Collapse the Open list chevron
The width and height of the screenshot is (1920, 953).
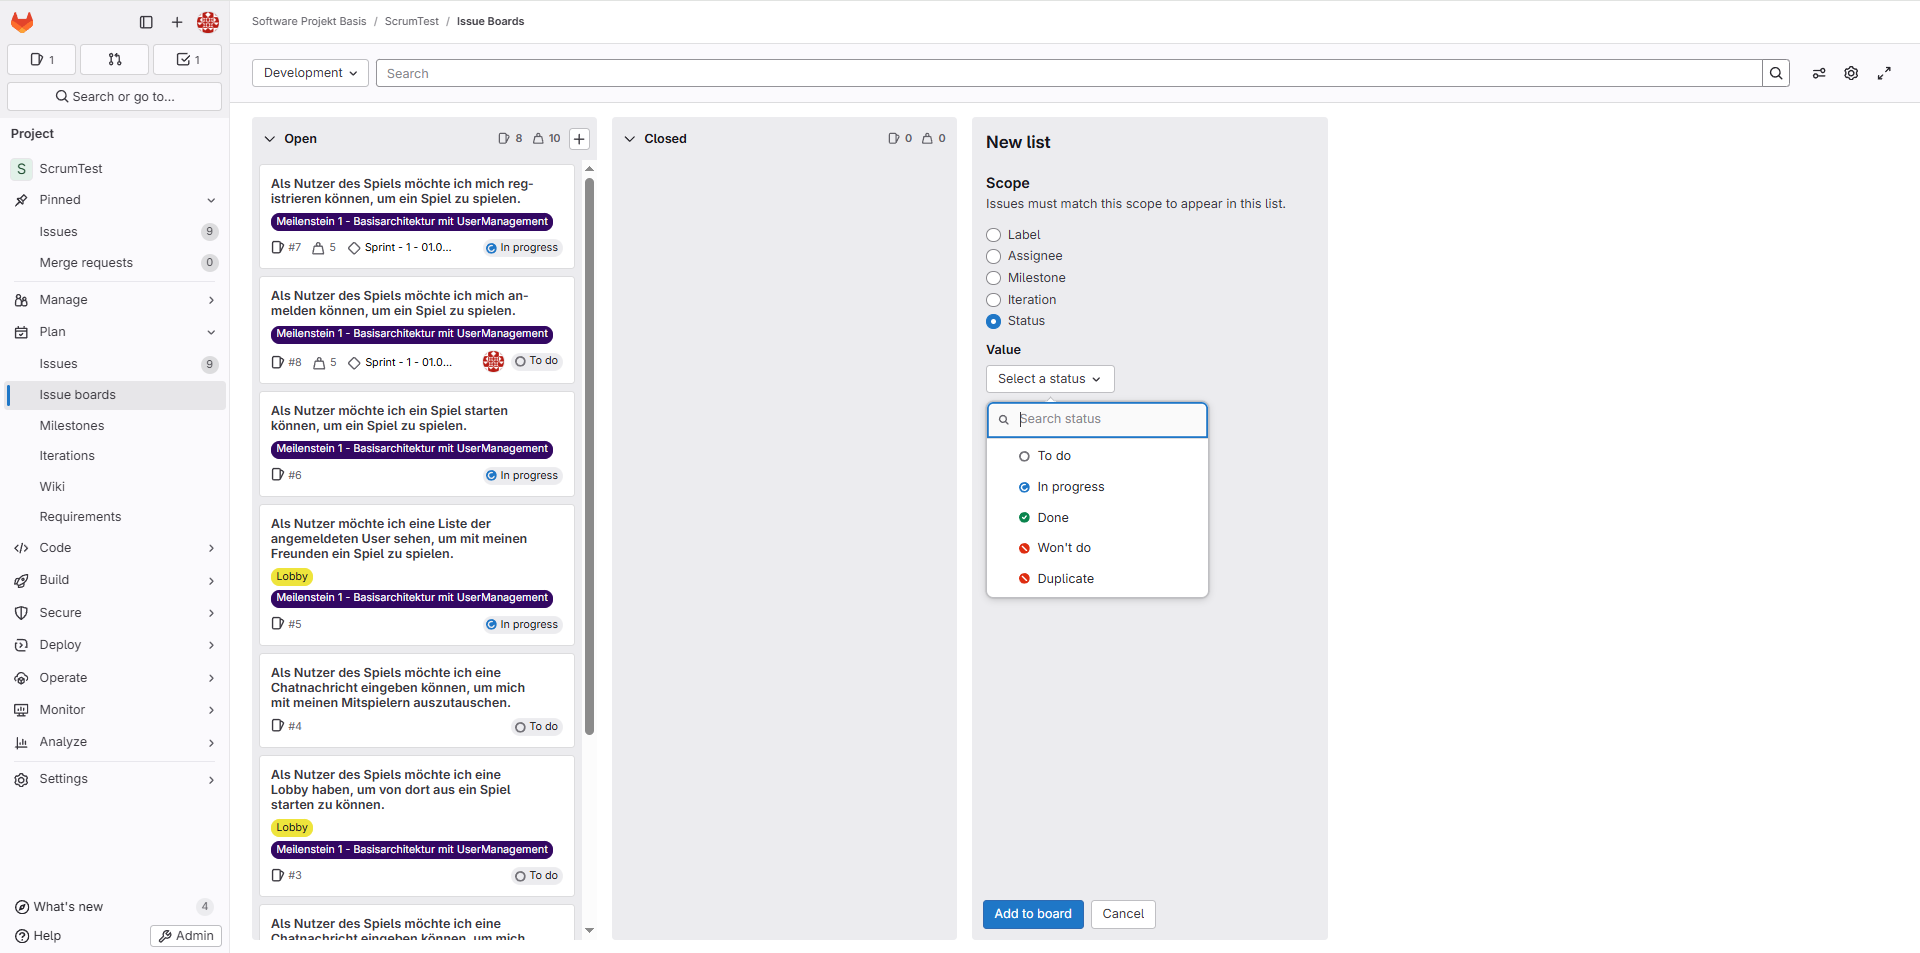pos(269,139)
